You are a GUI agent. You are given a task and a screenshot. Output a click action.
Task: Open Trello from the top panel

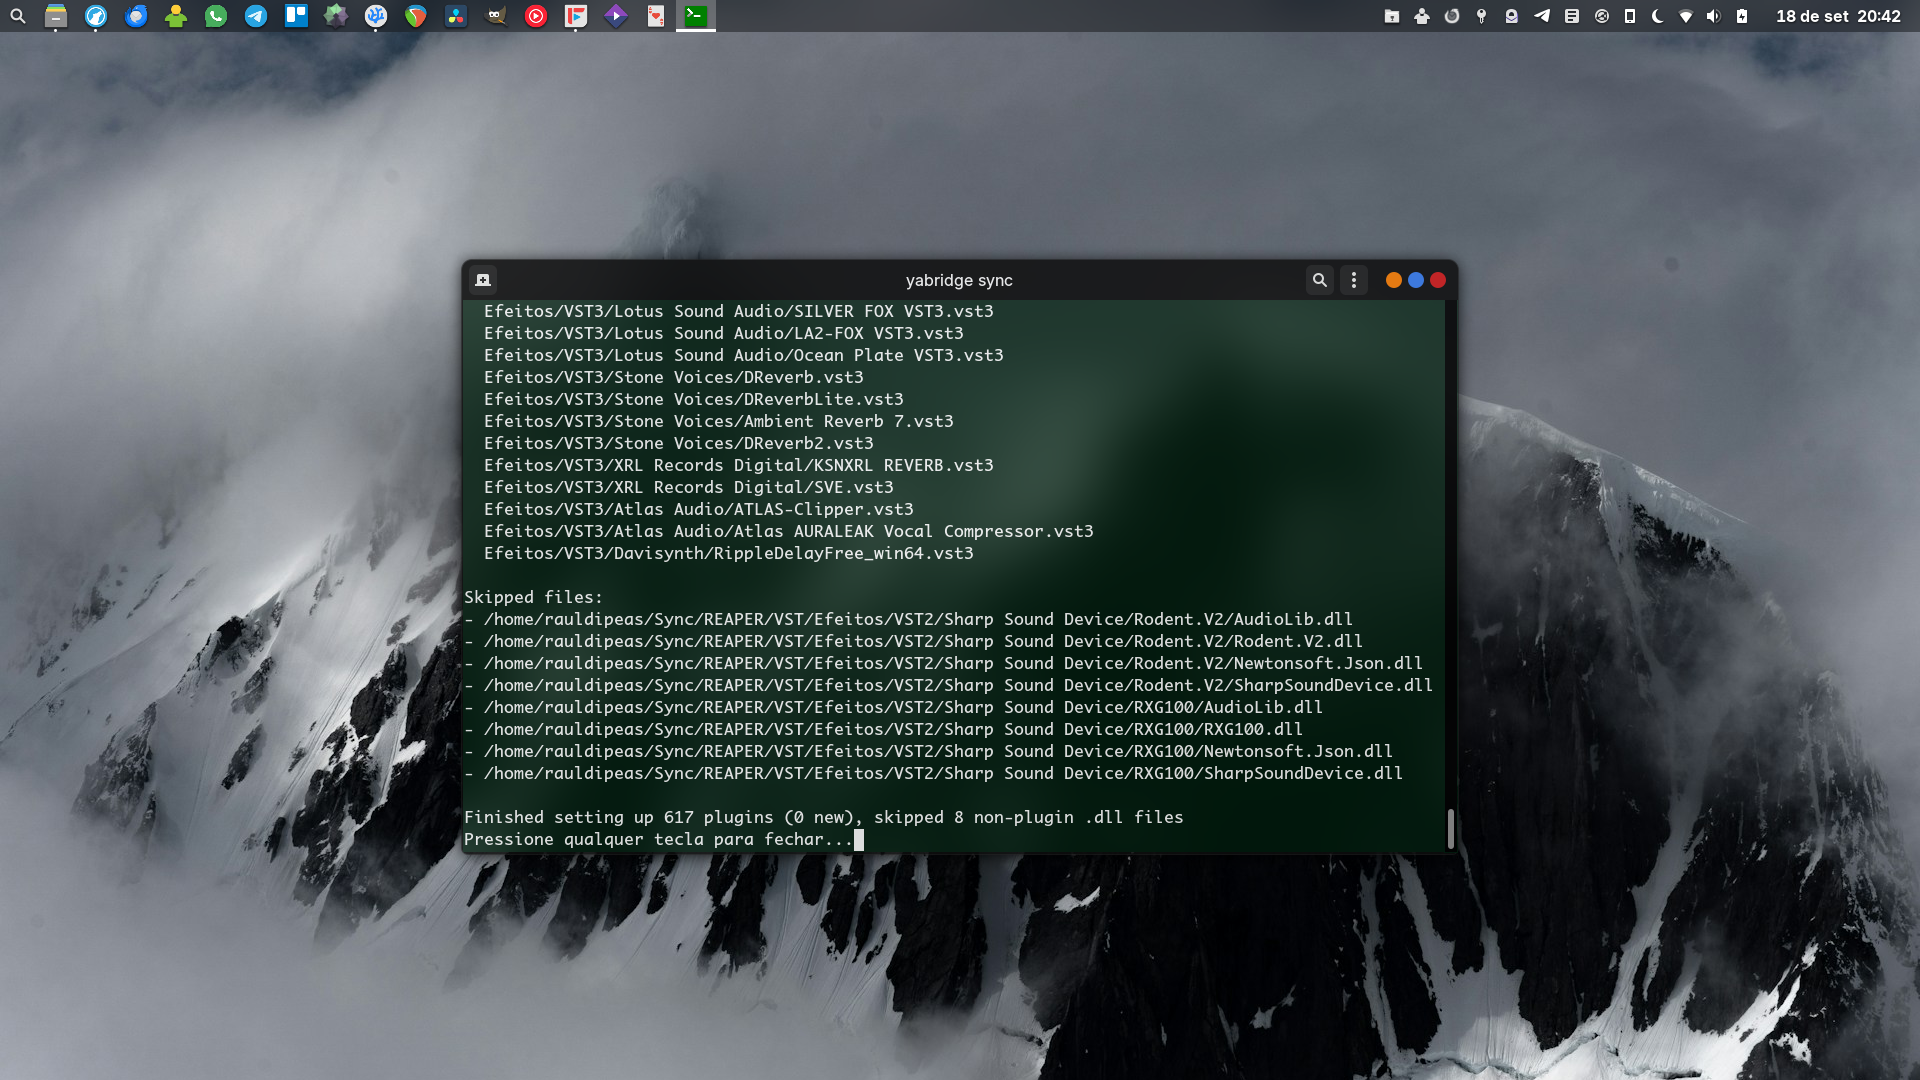(296, 16)
